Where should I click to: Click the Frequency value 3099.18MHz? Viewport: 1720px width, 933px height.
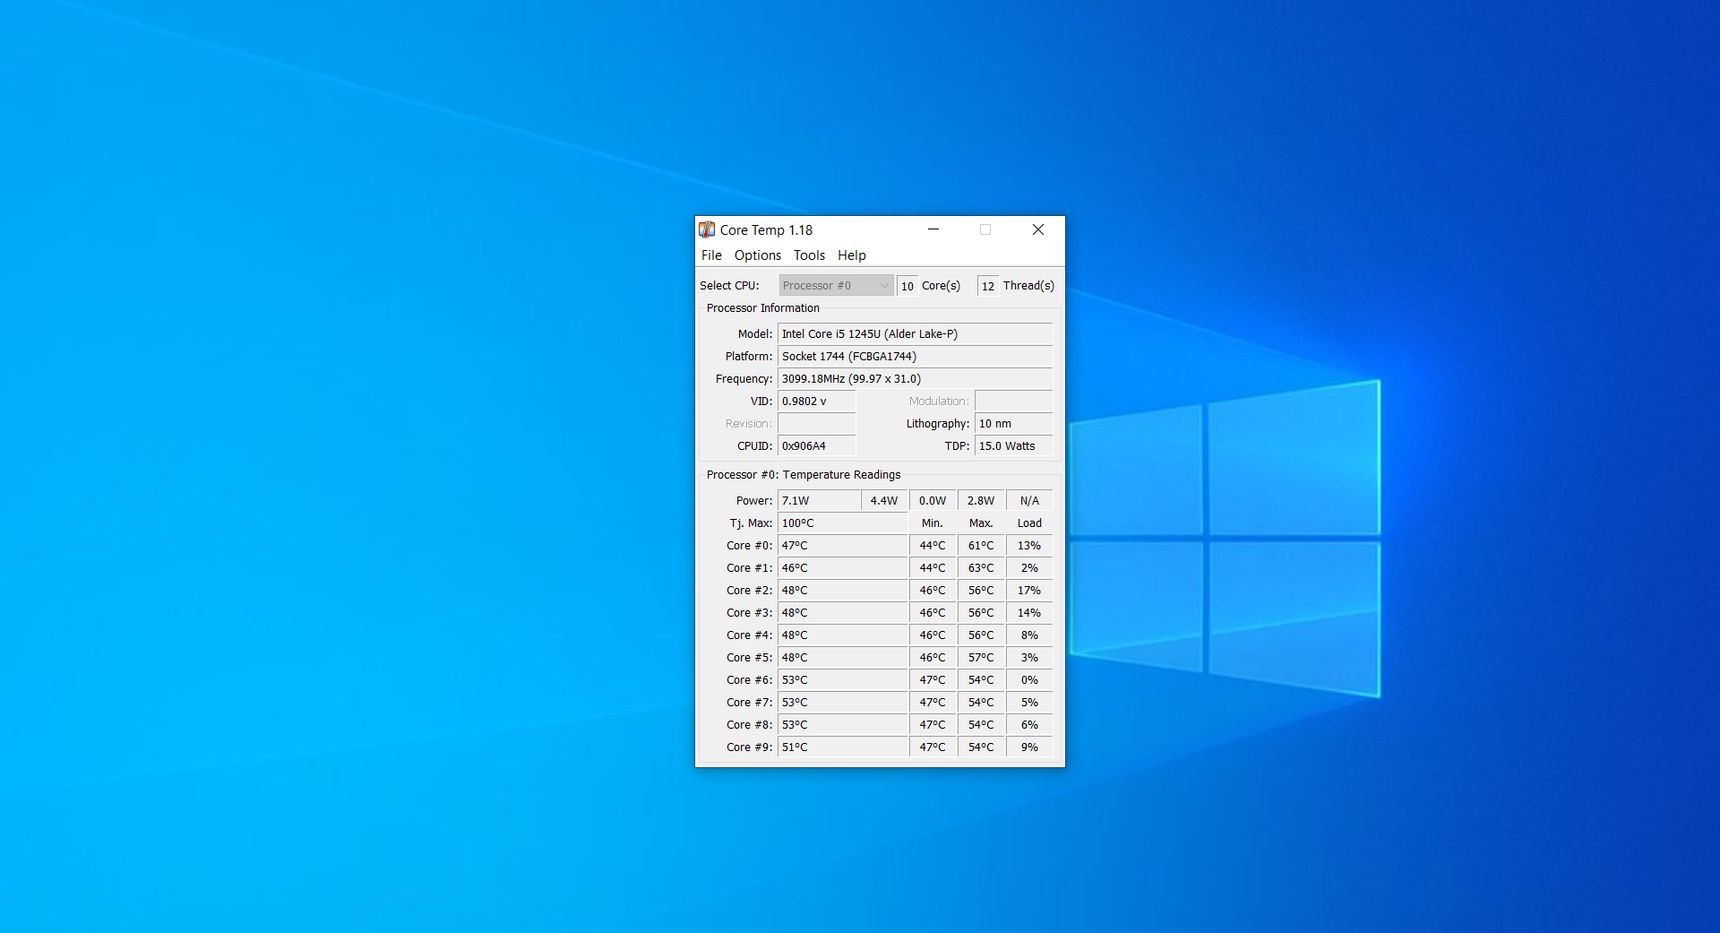(x=915, y=379)
